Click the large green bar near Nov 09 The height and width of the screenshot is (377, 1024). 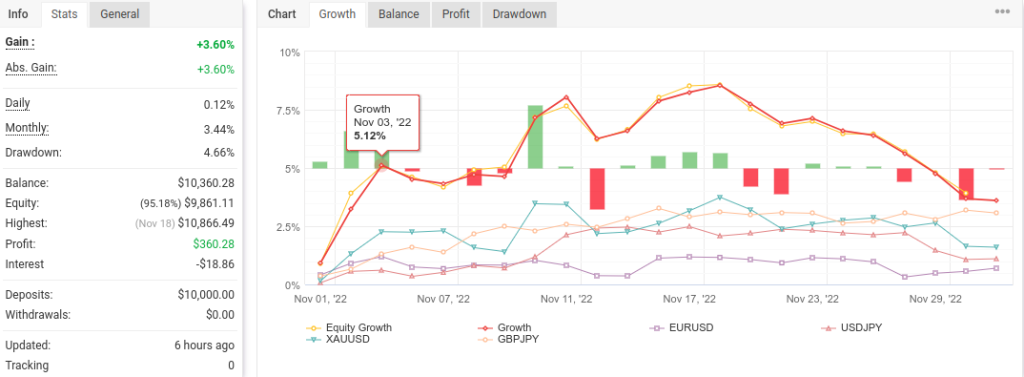tap(536, 137)
